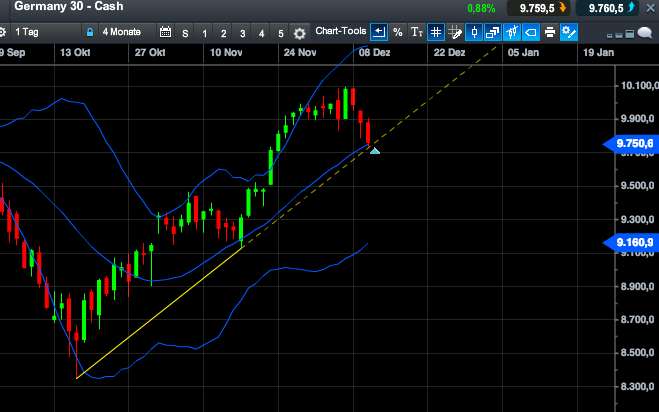Viewport: 659px width, 412px height.
Task: Click the 8.900,0 price axis label
Action: click(638, 287)
